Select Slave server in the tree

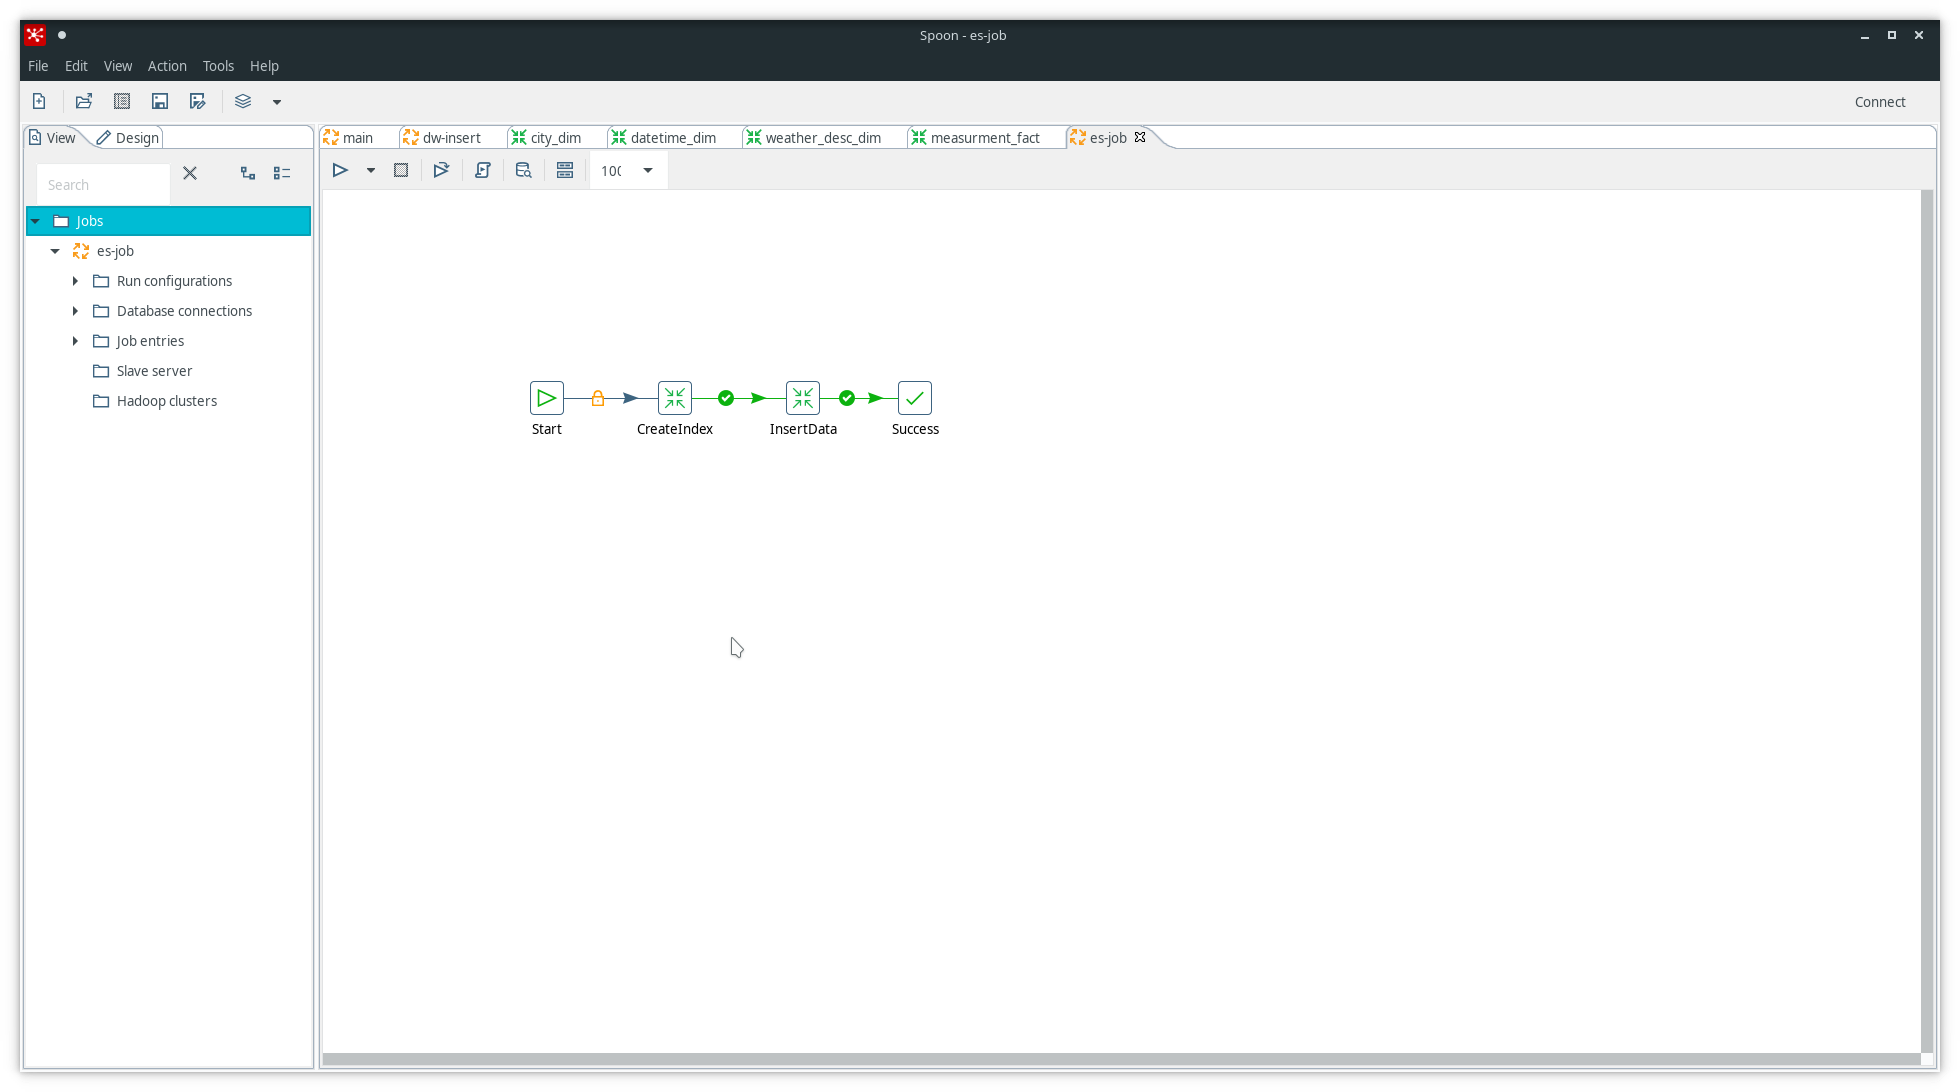[x=154, y=371]
